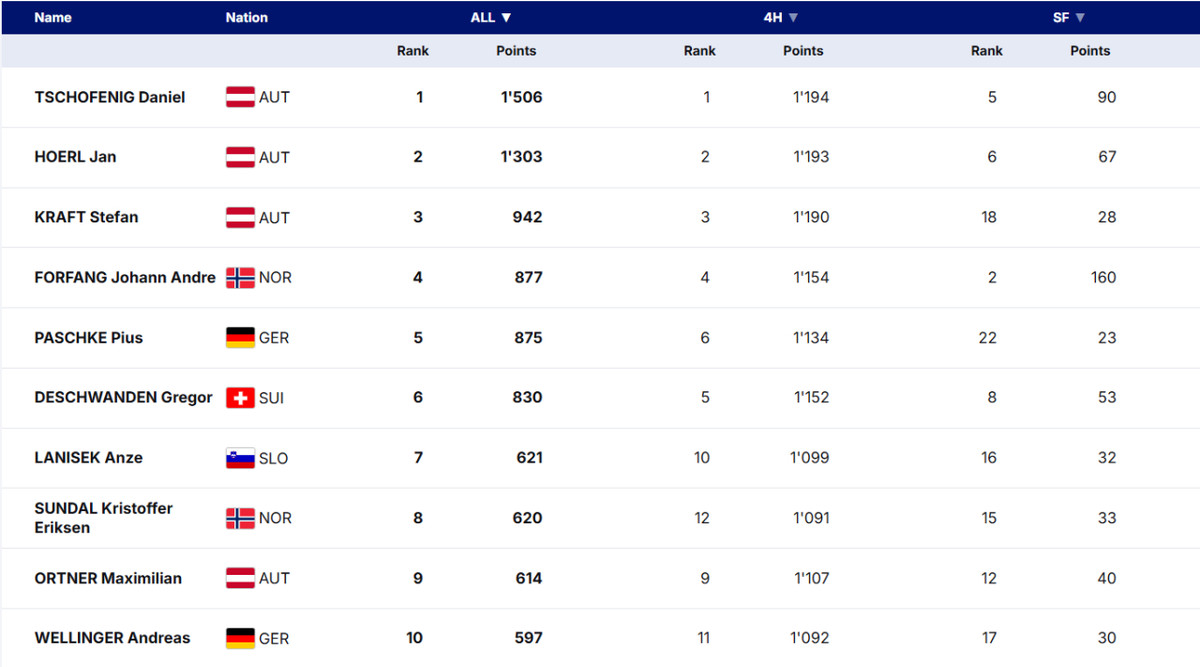Open KRAFT Stefan athlete profile
The width and height of the screenshot is (1200, 667).
pos(86,217)
